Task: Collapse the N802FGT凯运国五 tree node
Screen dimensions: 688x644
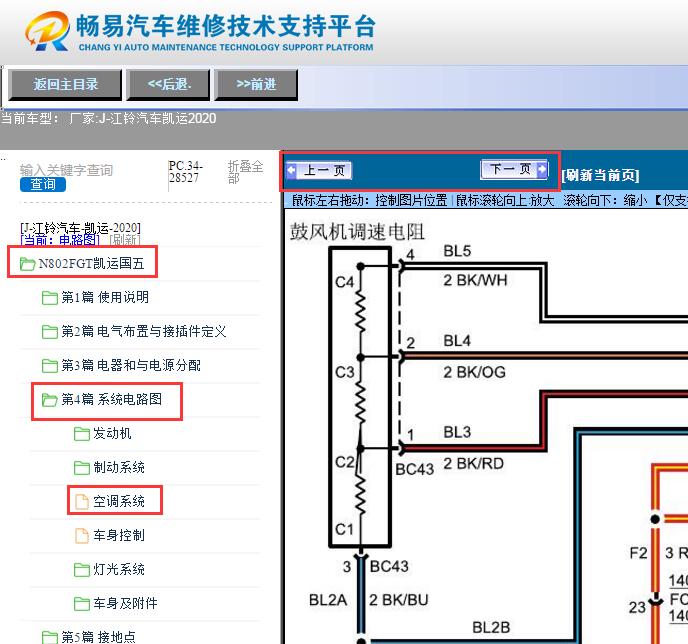Action: pos(91,263)
